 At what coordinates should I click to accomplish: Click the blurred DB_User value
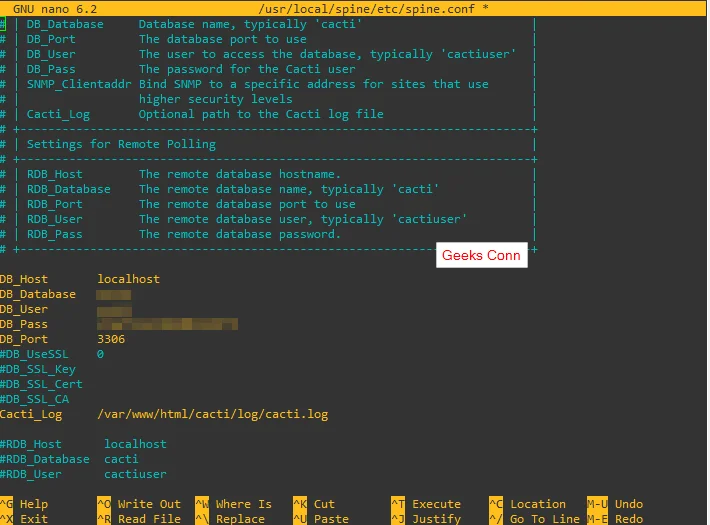[114, 311]
